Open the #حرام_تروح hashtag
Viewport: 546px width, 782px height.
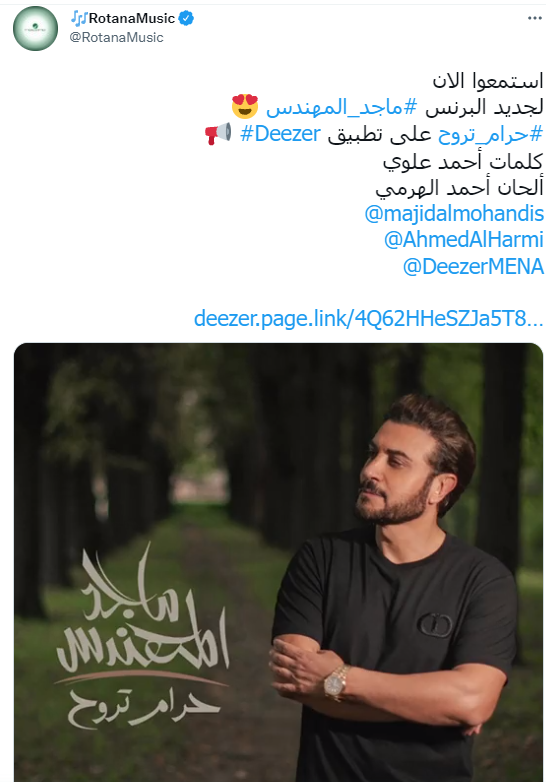[x=491, y=134]
